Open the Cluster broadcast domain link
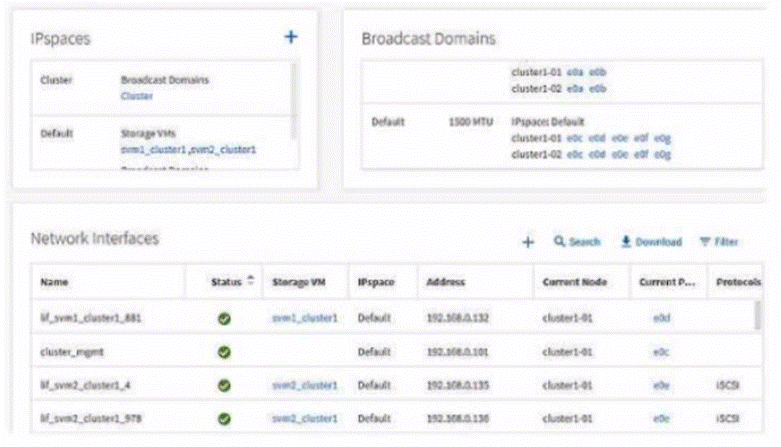 136,96
